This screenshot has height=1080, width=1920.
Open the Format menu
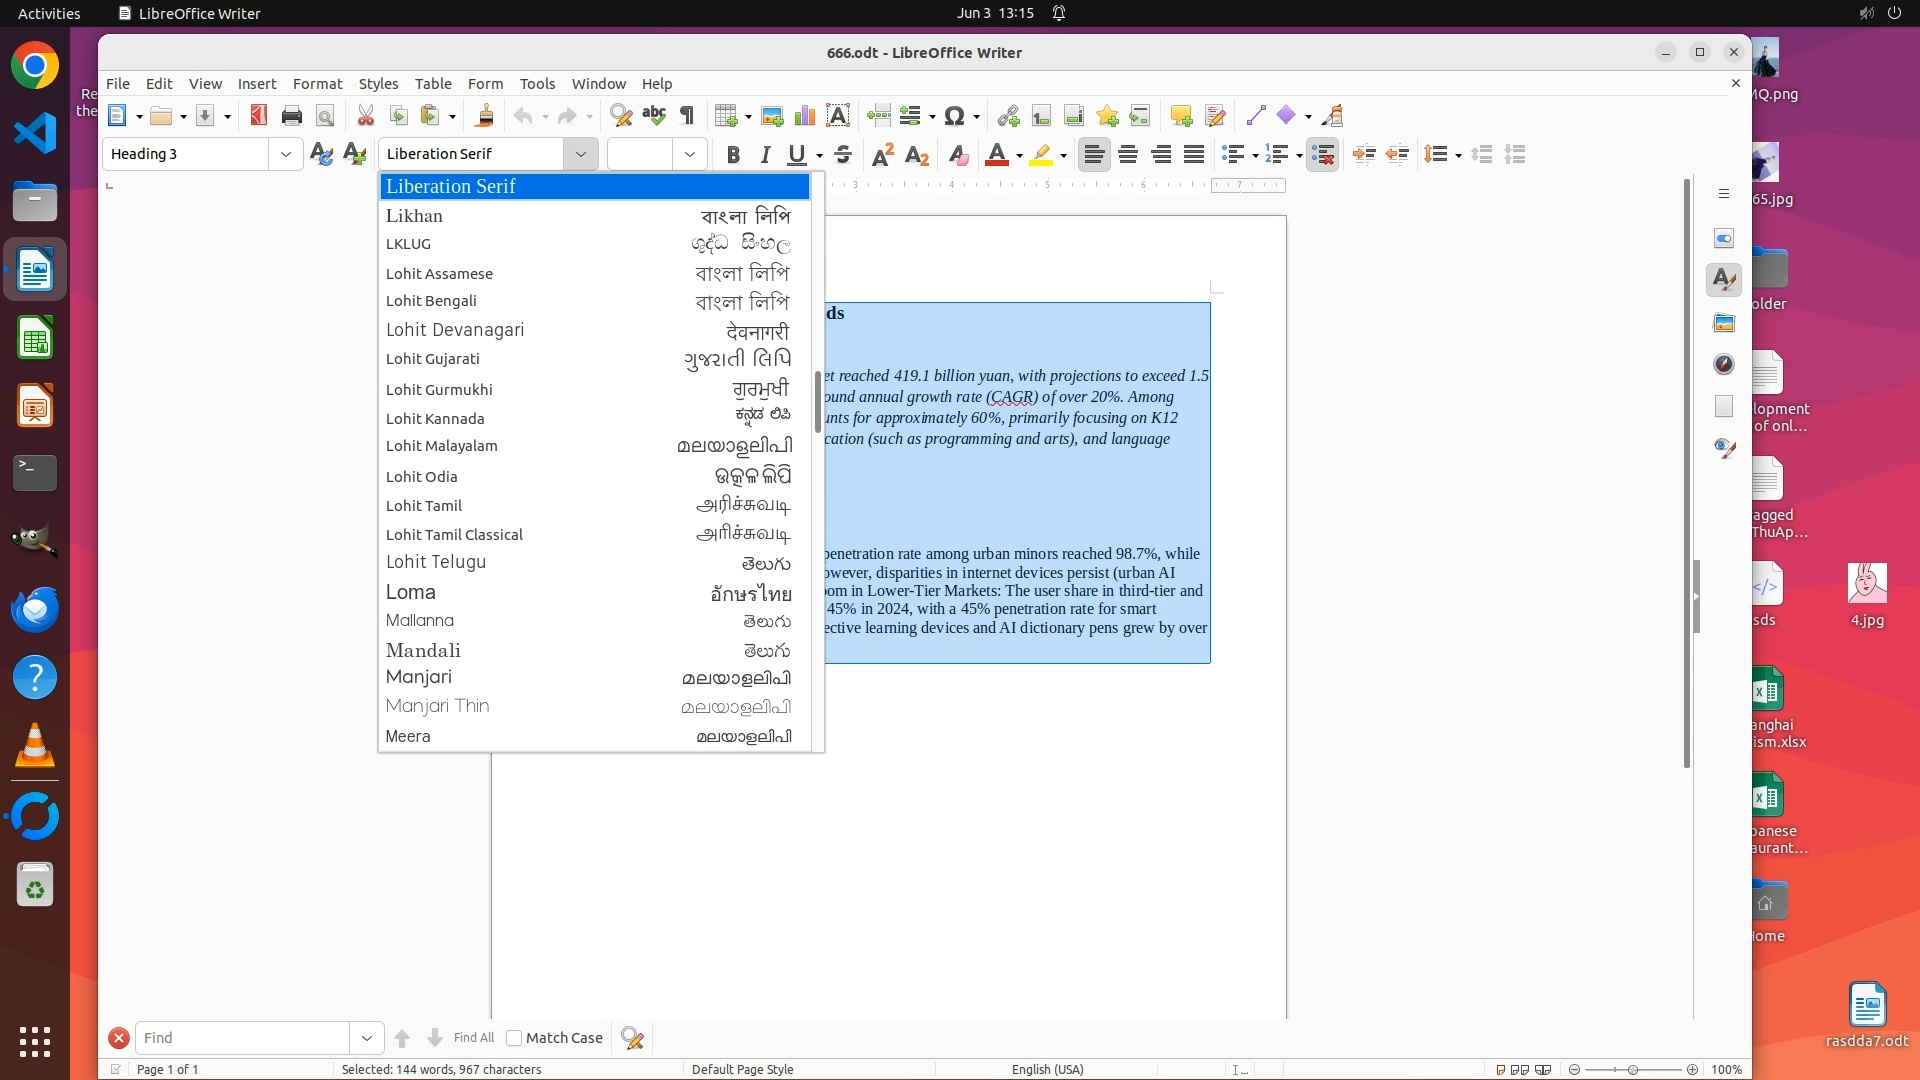317,84
